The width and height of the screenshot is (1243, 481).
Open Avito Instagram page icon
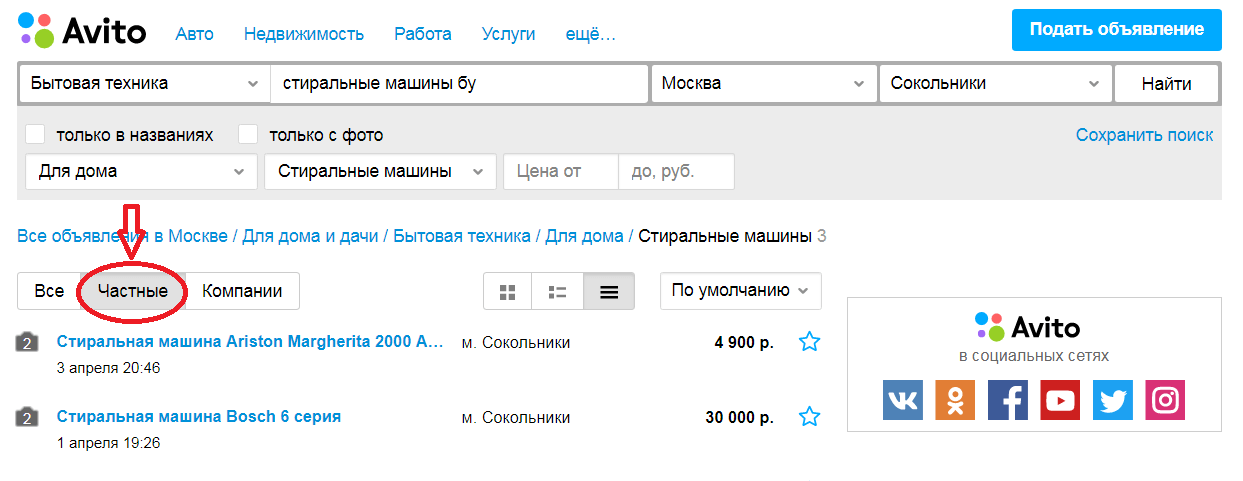coord(1165,399)
